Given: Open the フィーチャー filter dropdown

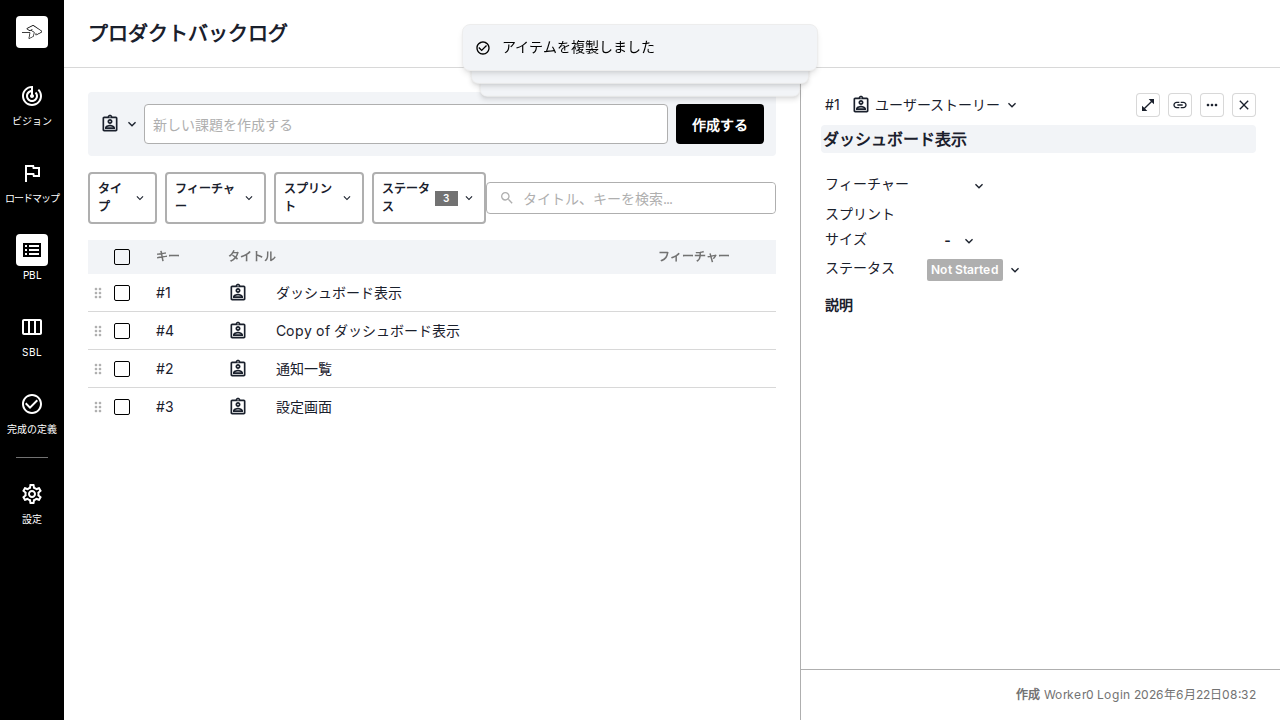Looking at the screenshot, I should [215, 198].
